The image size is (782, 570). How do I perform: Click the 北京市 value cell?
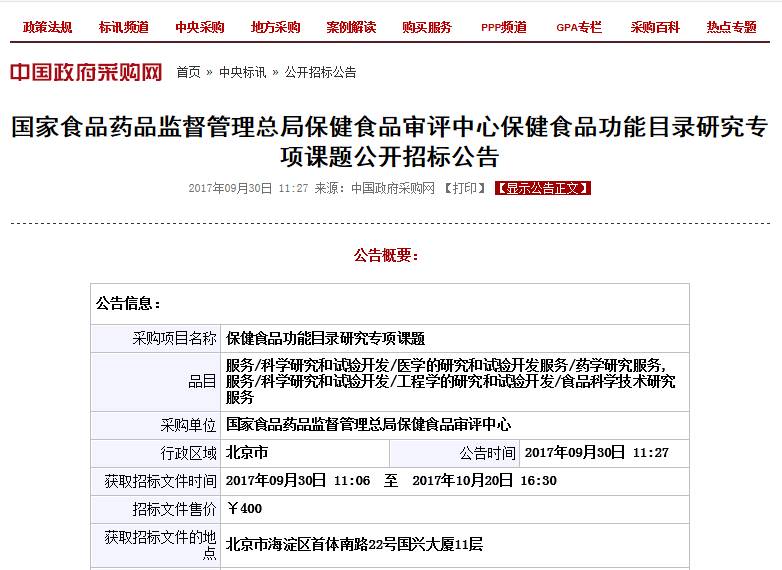(305, 453)
